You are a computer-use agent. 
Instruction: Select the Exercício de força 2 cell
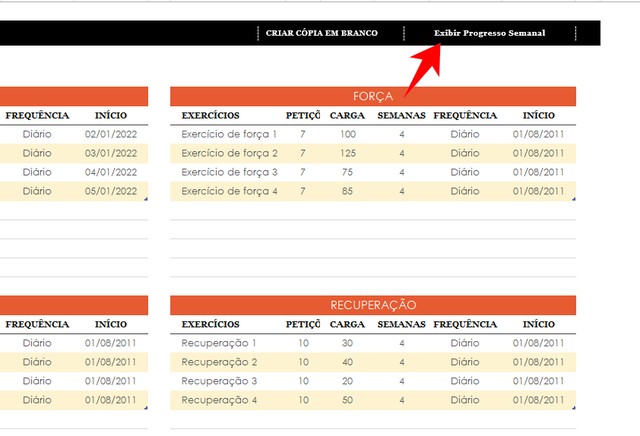tap(229, 153)
